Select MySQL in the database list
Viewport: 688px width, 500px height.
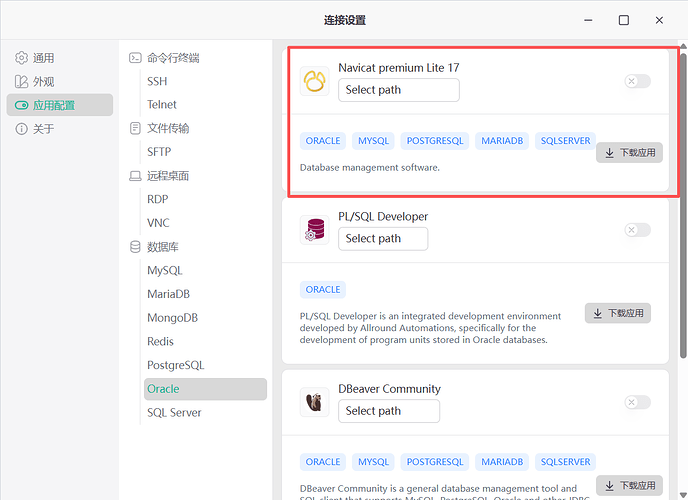point(165,271)
